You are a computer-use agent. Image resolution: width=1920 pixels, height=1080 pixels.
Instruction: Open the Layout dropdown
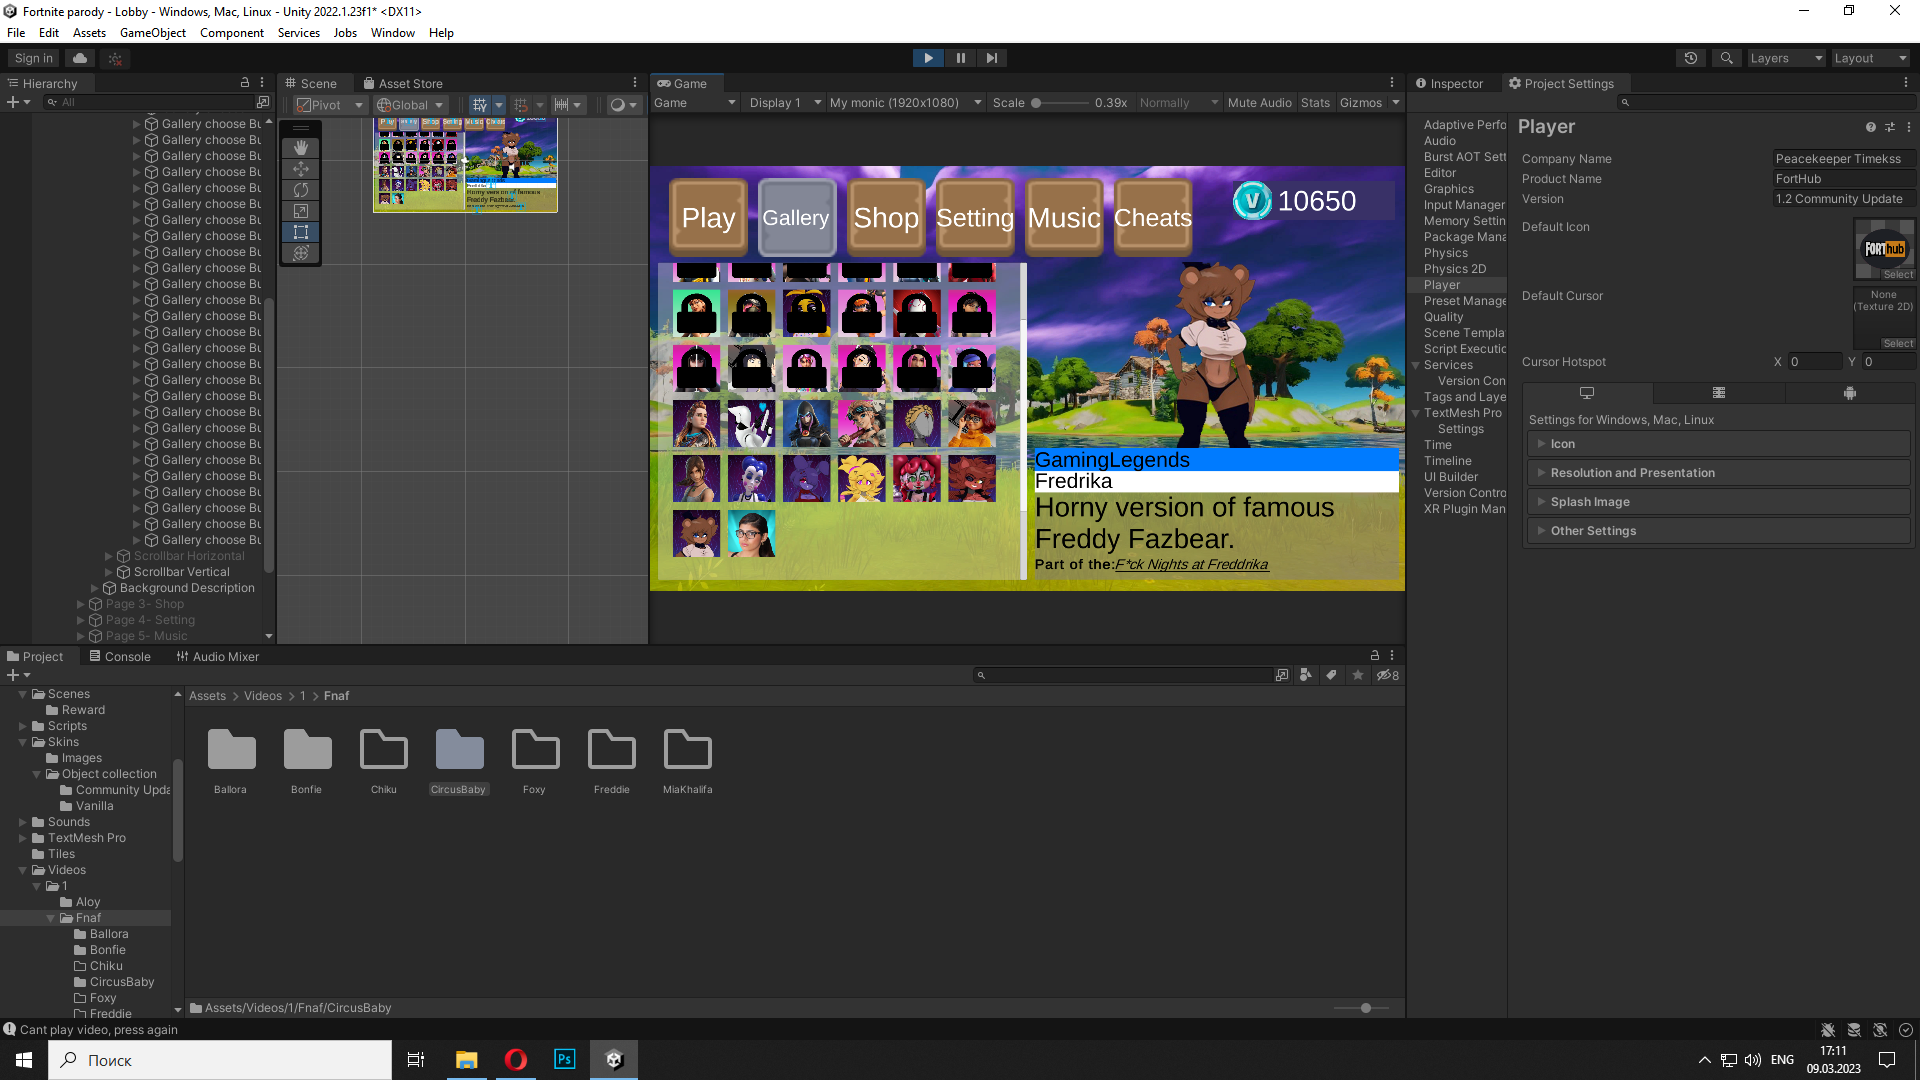coord(1870,58)
